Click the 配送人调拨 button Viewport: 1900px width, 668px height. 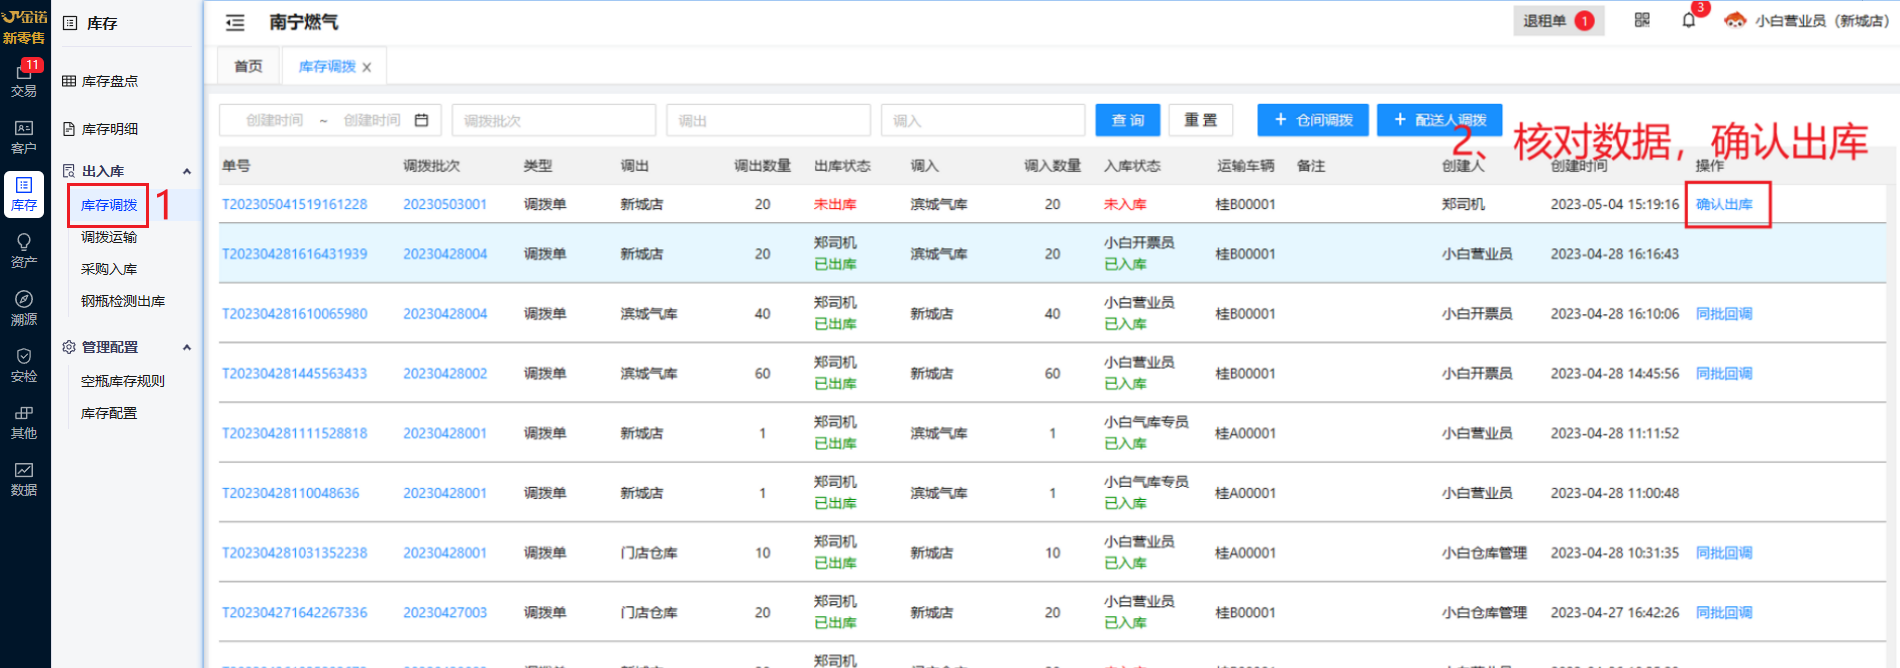coord(1440,120)
